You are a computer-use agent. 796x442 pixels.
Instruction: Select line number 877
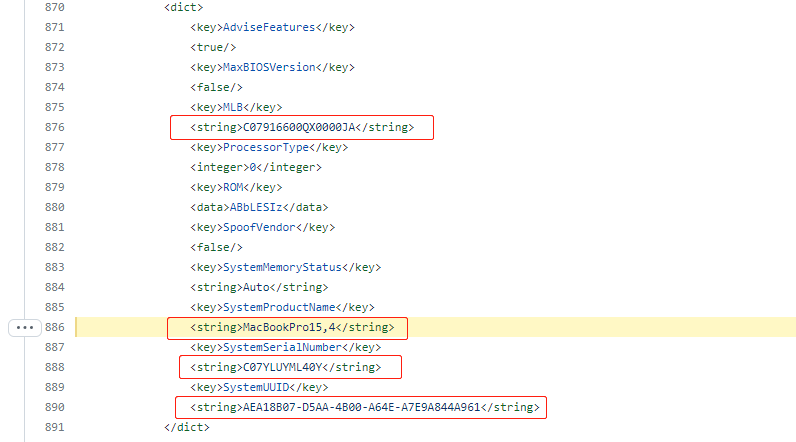pyautogui.click(x=54, y=147)
